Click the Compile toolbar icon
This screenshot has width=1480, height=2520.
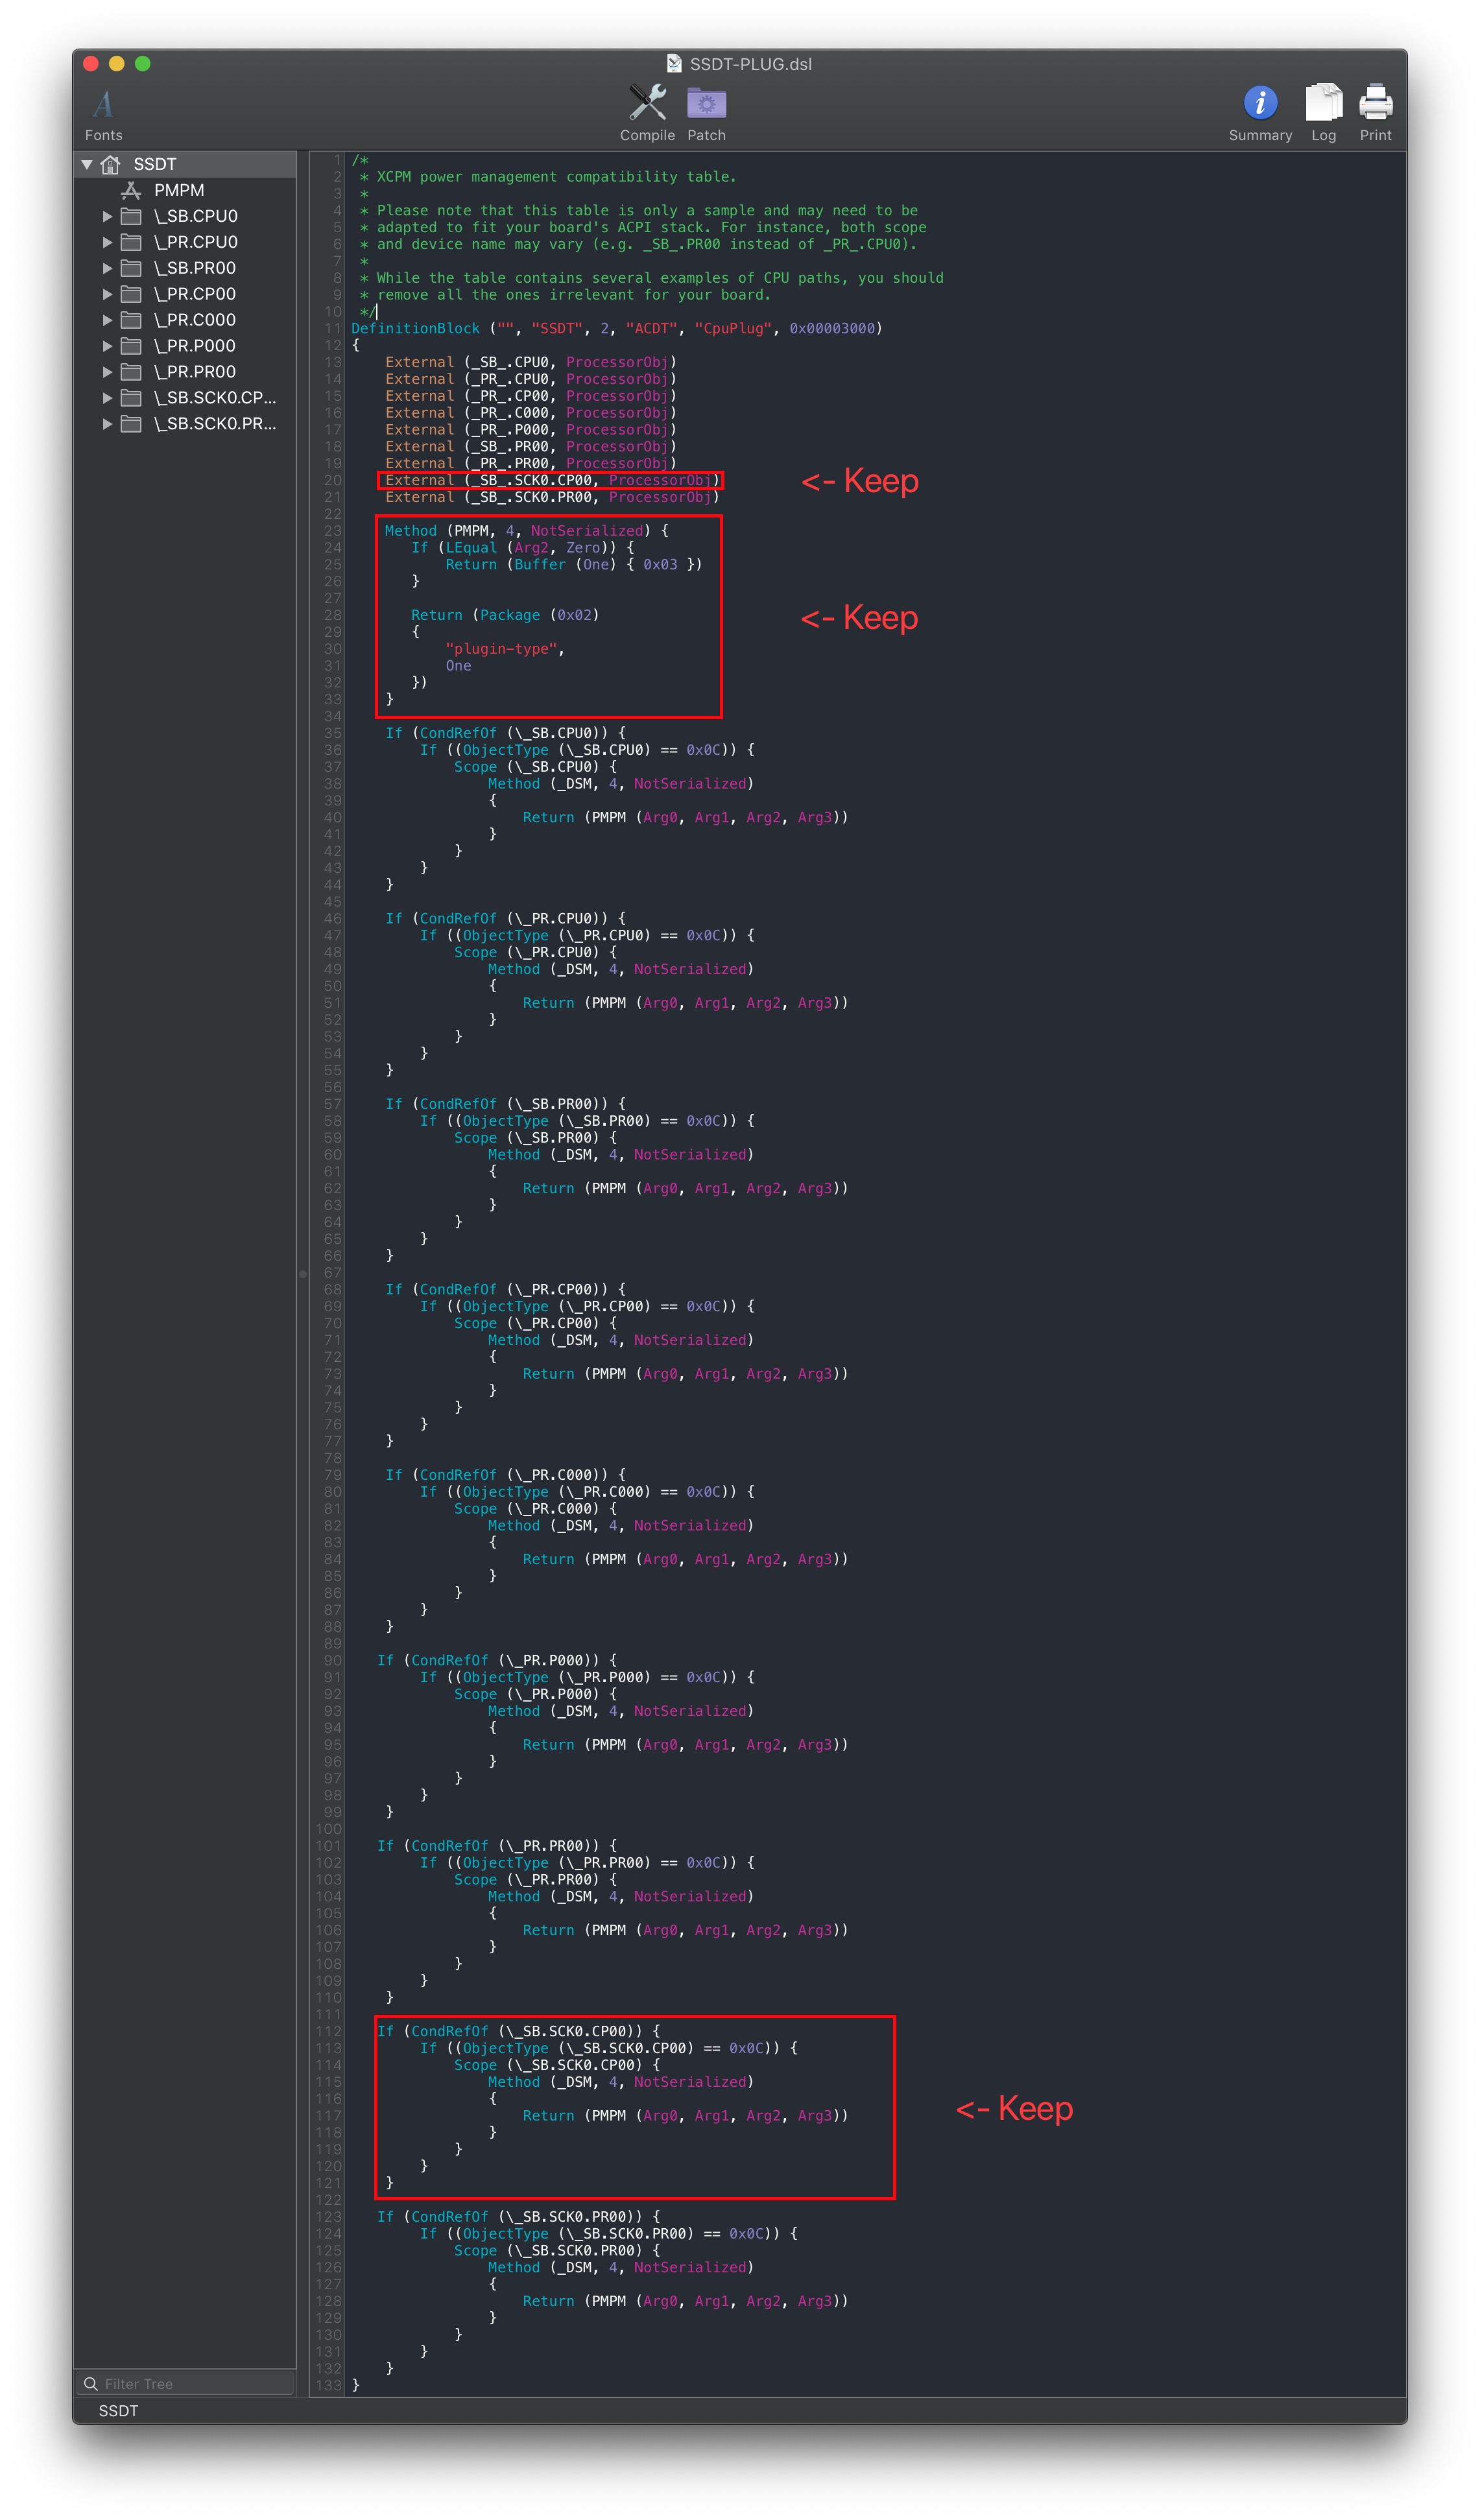[x=647, y=103]
